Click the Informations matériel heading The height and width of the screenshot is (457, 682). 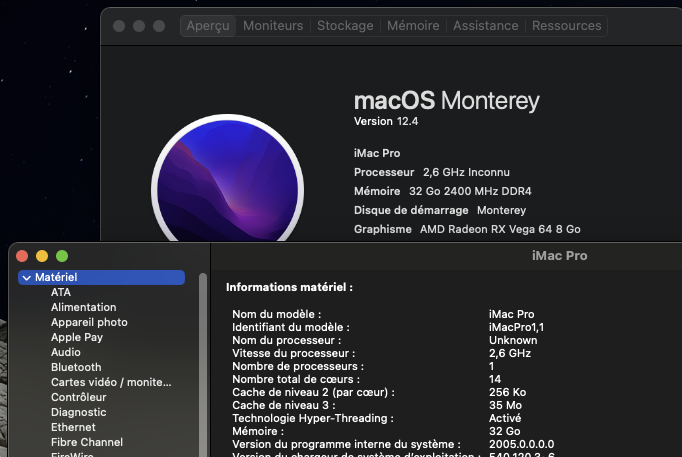(x=290, y=287)
